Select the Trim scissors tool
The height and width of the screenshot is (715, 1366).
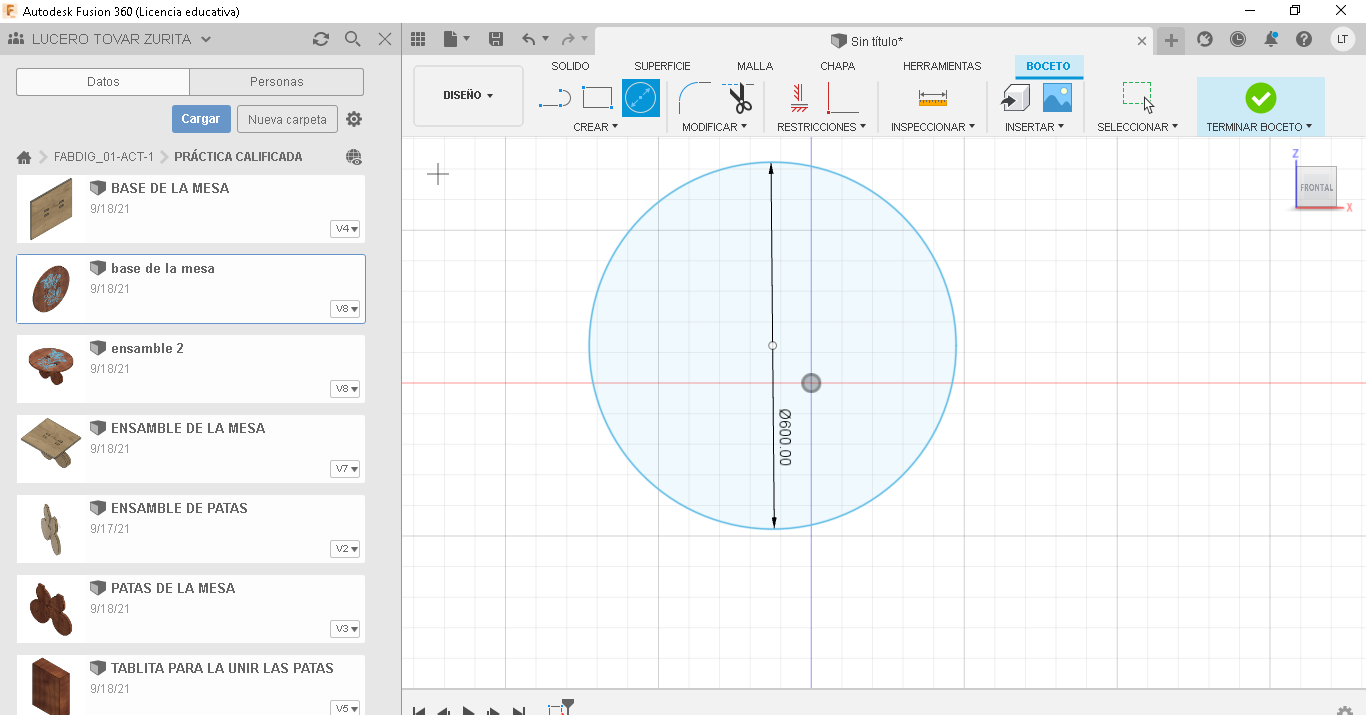[x=738, y=98]
